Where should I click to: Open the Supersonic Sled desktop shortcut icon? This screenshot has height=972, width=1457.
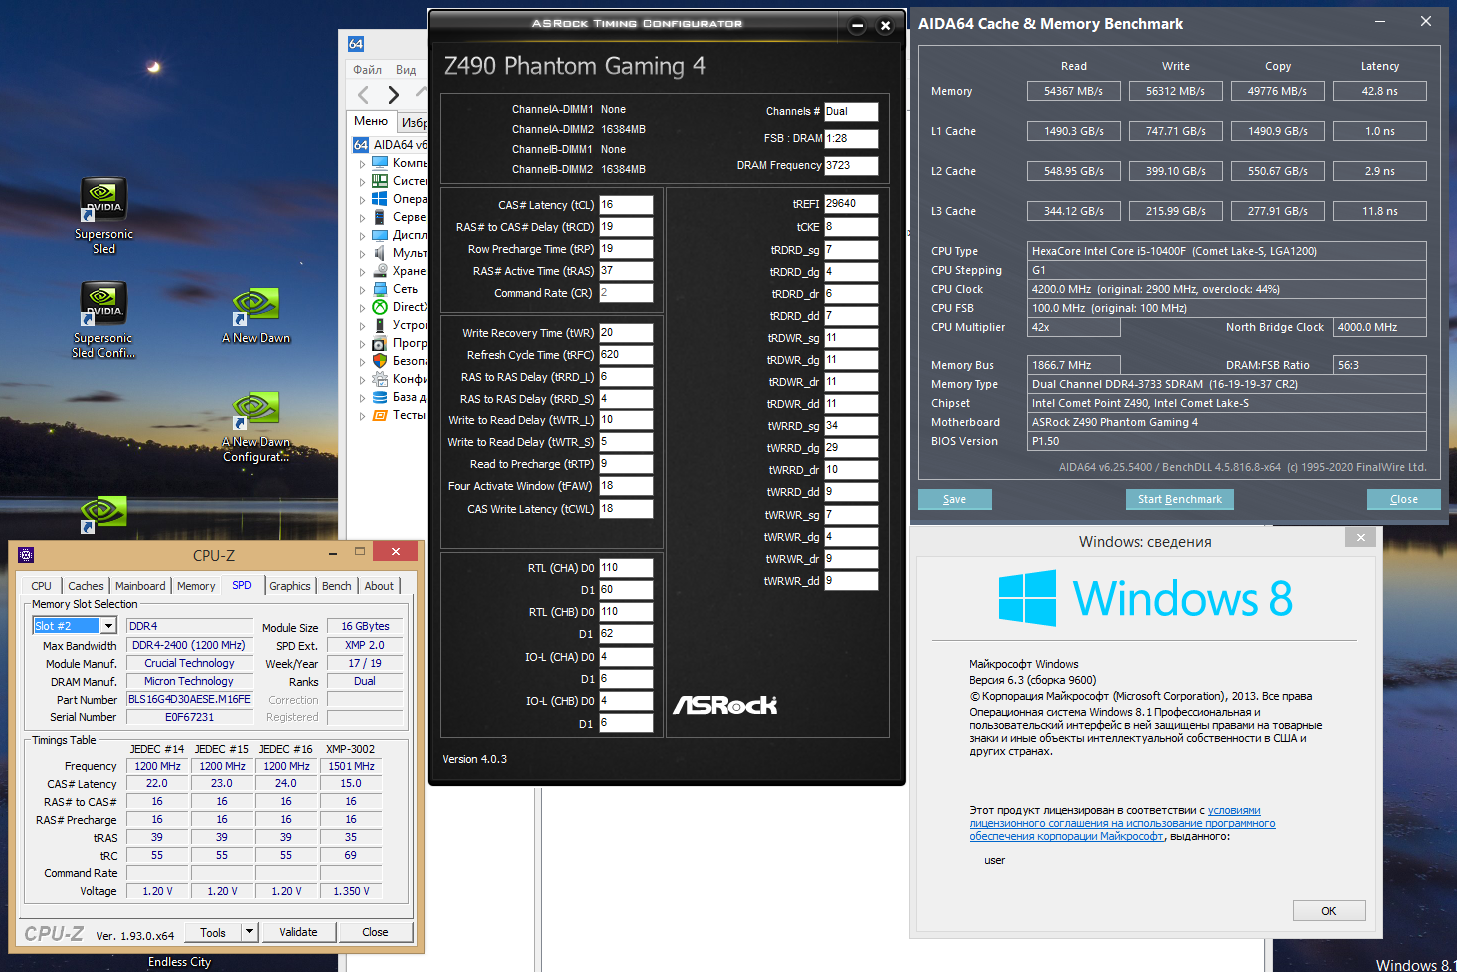(x=103, y=199)
